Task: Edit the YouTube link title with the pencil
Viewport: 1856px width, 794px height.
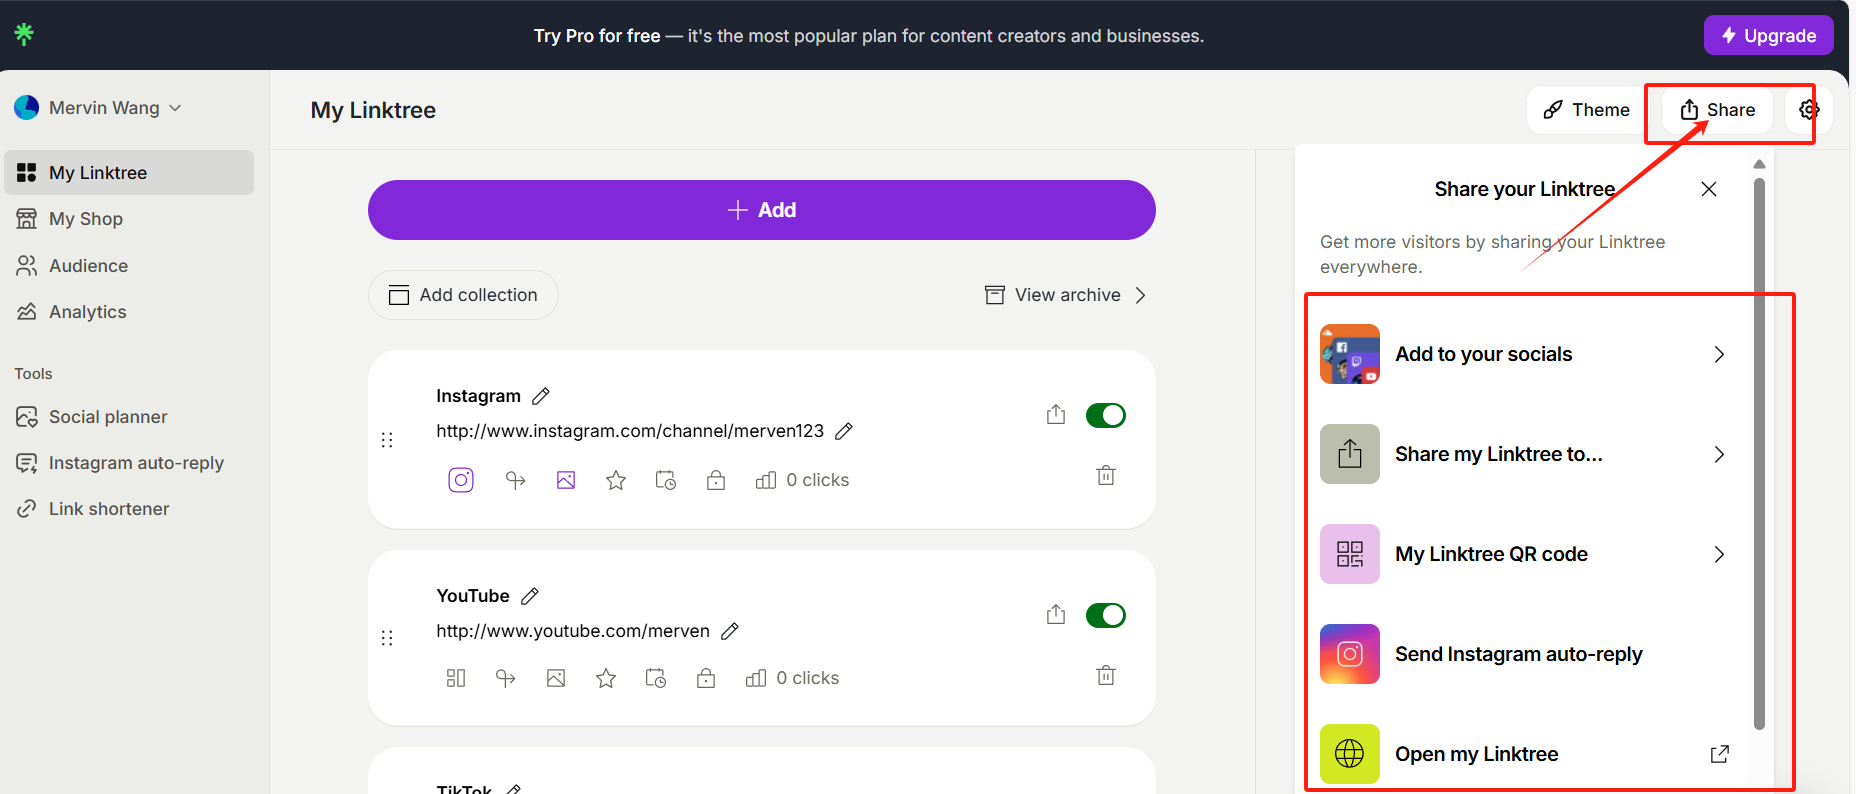Action: pyautogui.click(x=530, y=596)
